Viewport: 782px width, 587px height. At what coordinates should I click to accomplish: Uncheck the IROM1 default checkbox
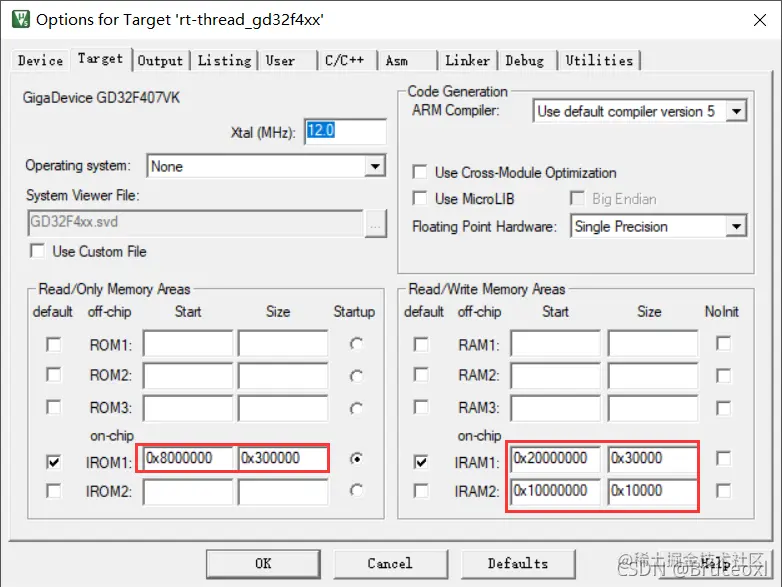click(53, 462)
